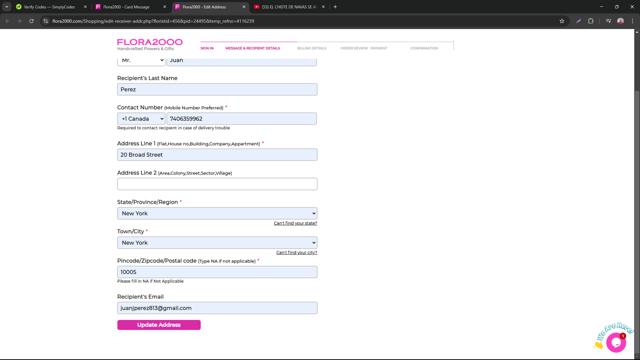Go back to previous page
This screenshot has width=640, height=360.
tap(7, 21)
